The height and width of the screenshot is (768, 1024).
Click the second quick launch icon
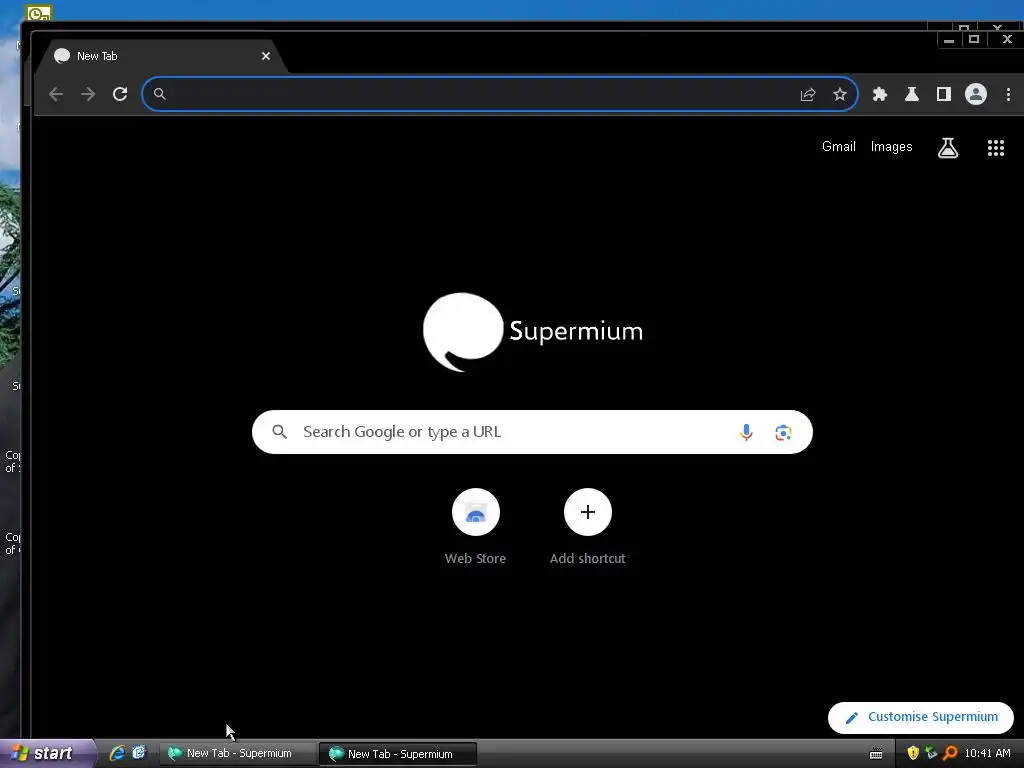(139, 753)
